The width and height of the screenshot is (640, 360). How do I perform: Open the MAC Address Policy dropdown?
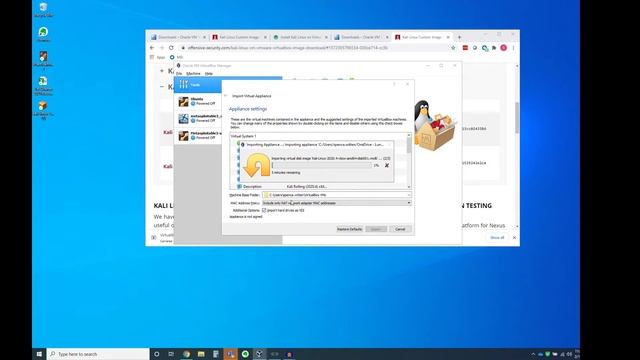coord(336,203)
